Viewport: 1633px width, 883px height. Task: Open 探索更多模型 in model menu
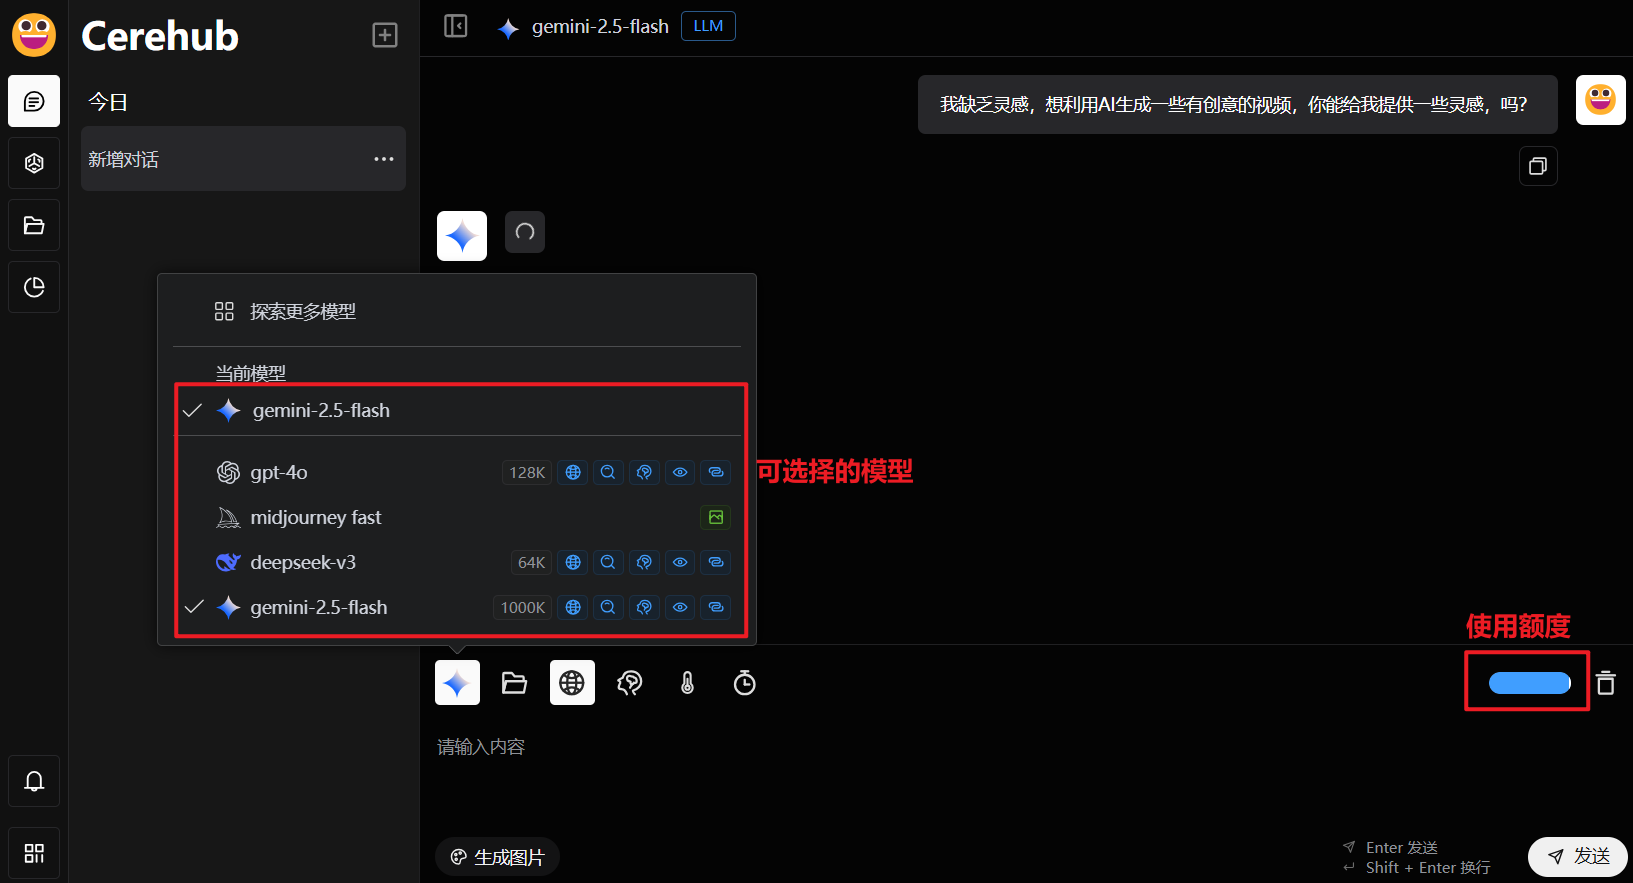coord(457,311)
